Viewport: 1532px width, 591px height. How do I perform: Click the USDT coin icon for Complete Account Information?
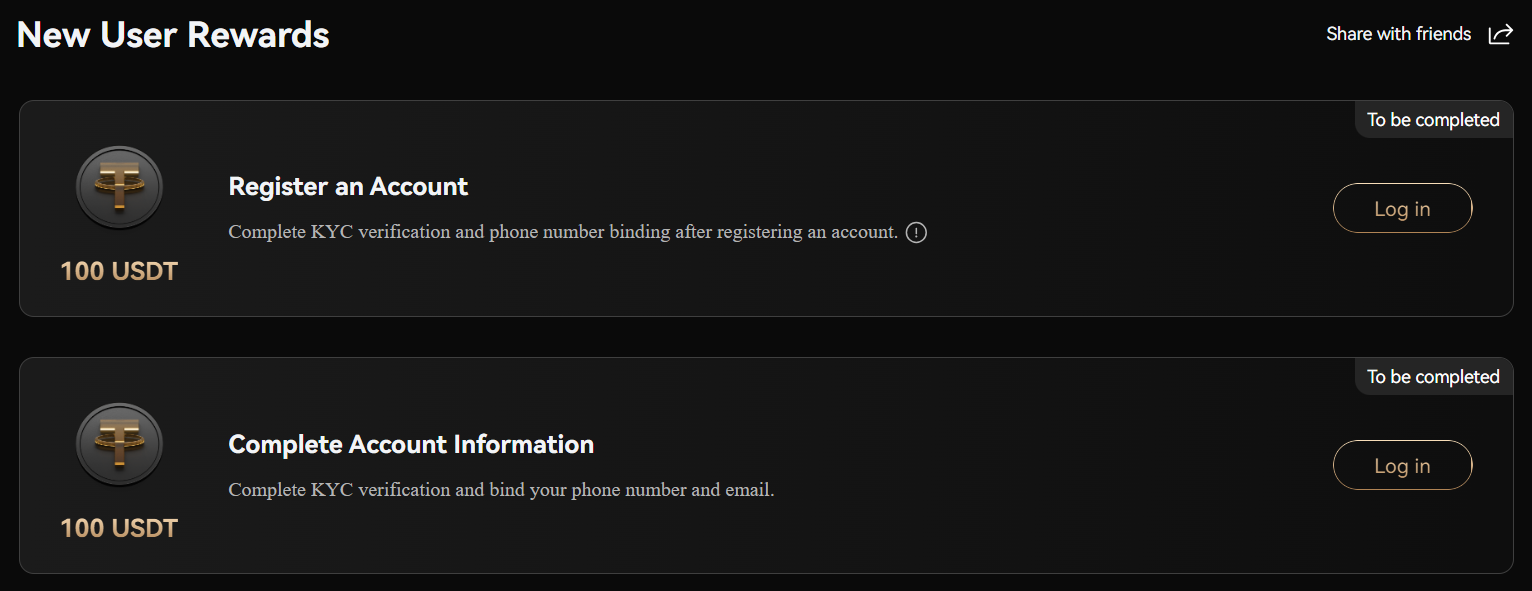(x=119, y=445)
